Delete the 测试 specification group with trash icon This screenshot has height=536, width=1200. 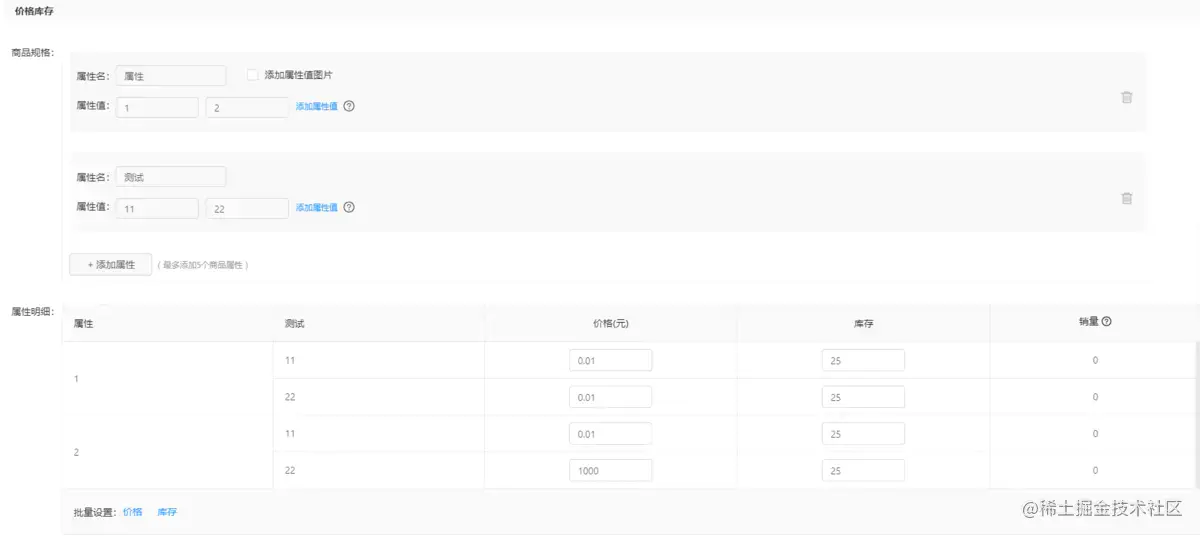tap(1127, 198)
